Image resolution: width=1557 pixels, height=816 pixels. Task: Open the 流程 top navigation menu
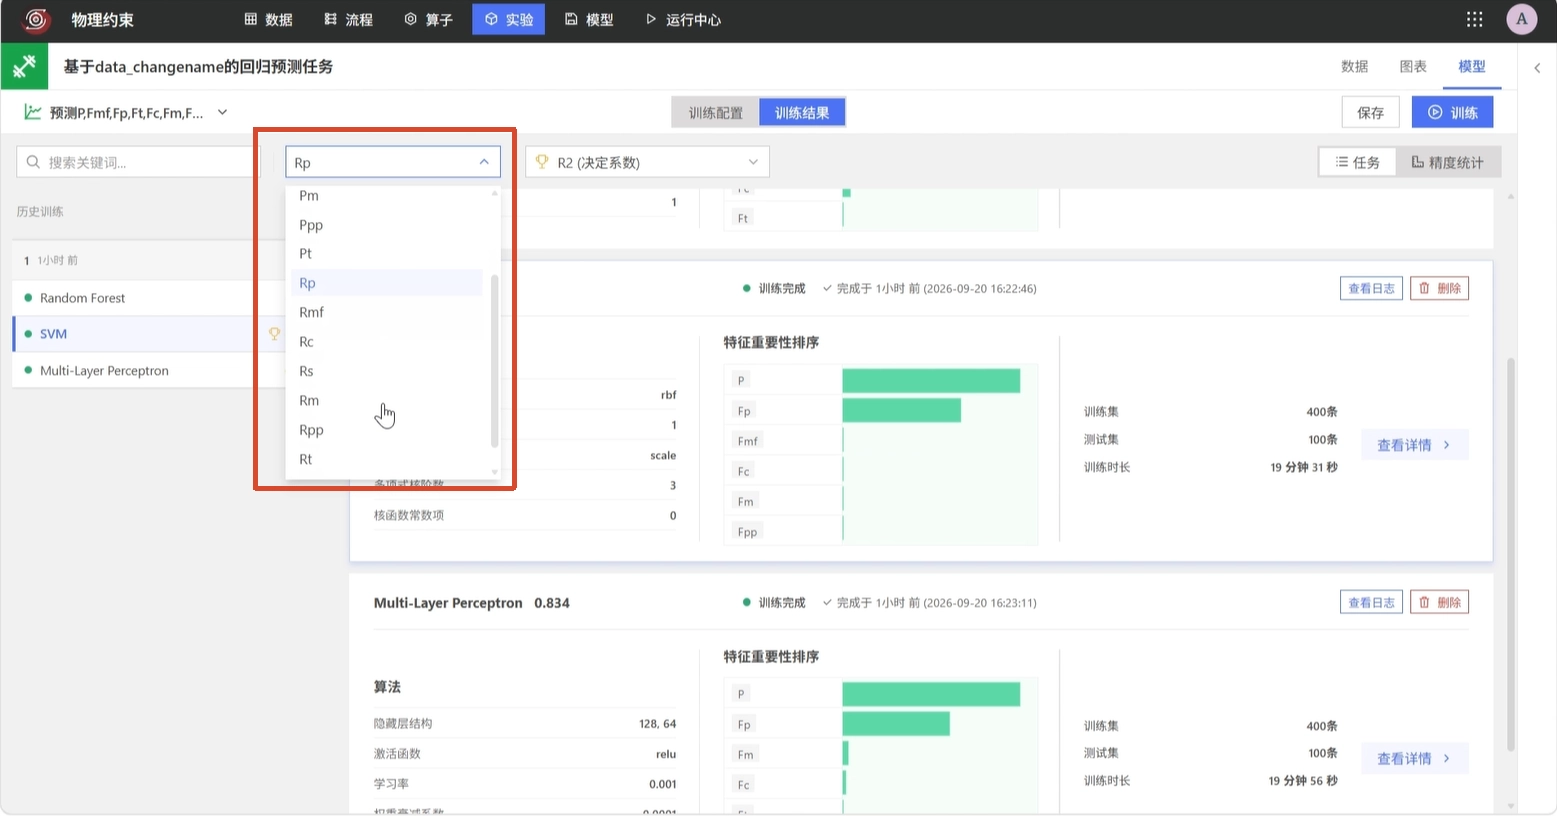point(348,19)
